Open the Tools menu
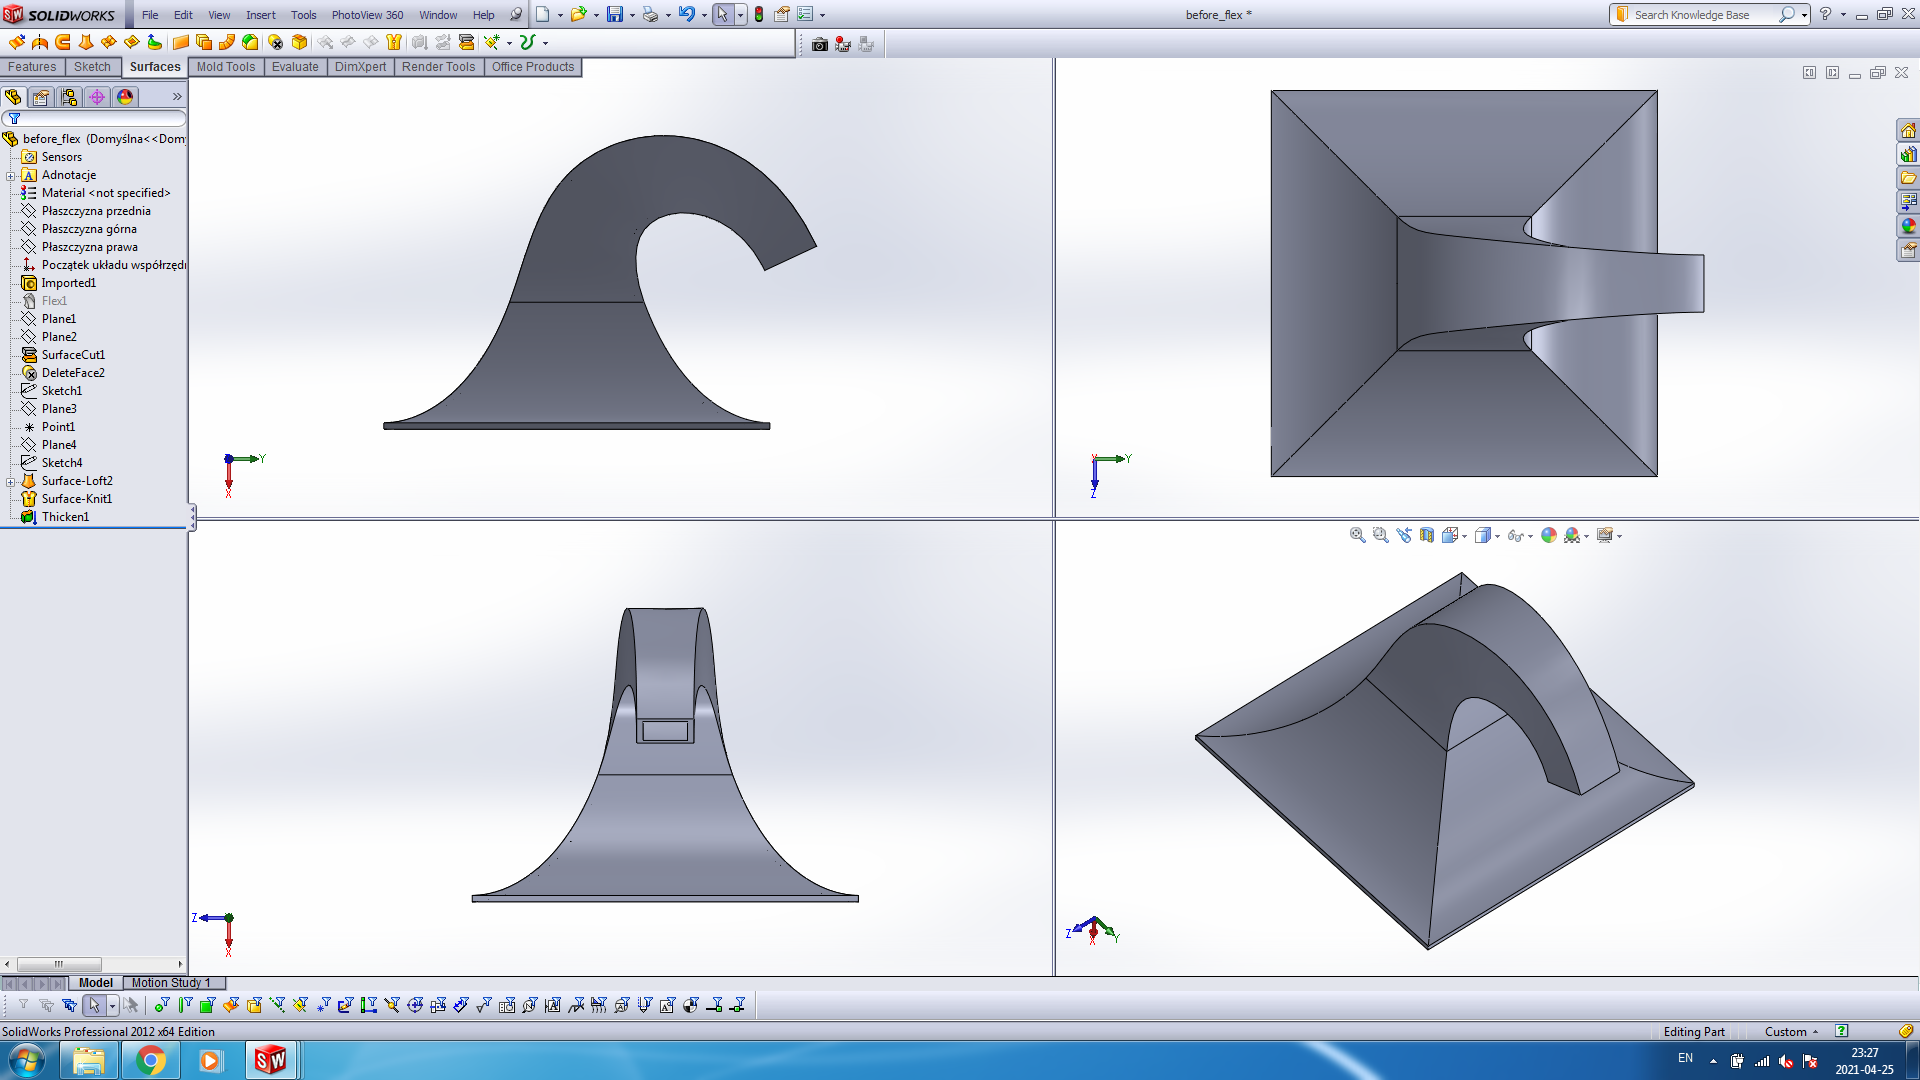Viewport: 1920px width, 1080px height. pyautogui.click(x=304, y=15)
